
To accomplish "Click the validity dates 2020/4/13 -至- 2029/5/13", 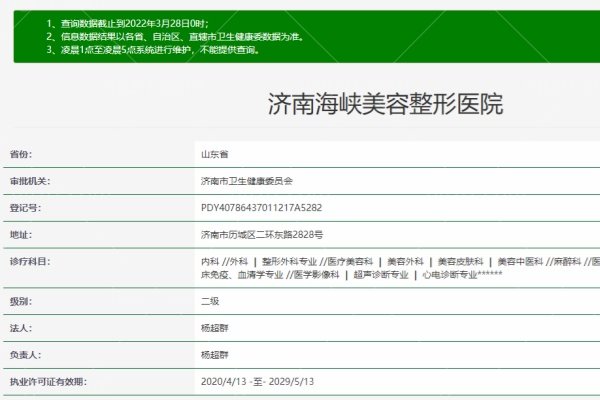I will (258, 382).
